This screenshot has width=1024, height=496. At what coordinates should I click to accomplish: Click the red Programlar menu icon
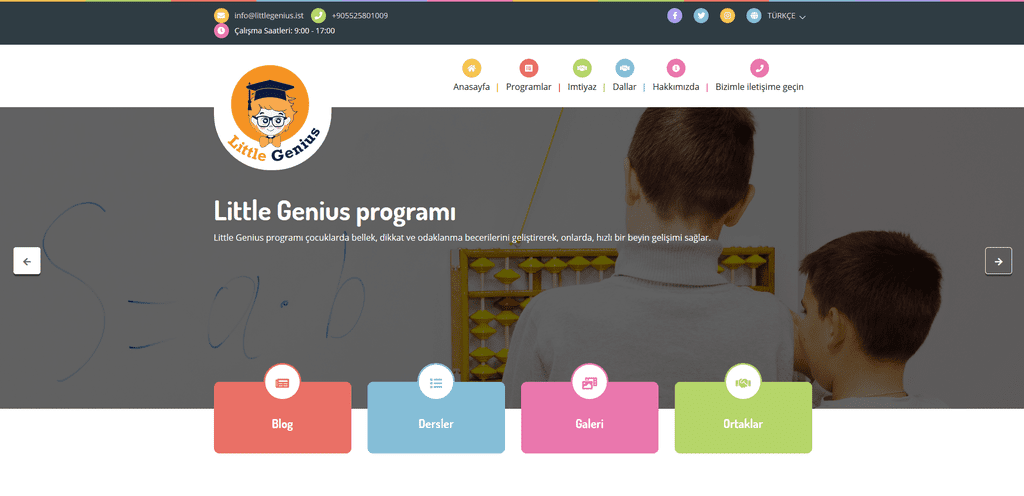[x=529, y=68]
